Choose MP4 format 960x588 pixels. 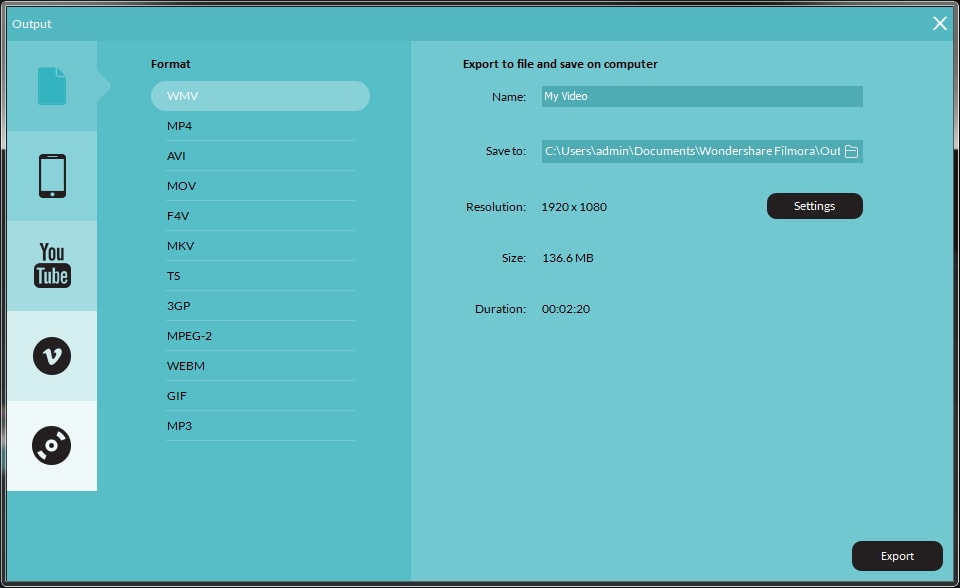click(260, 126)
